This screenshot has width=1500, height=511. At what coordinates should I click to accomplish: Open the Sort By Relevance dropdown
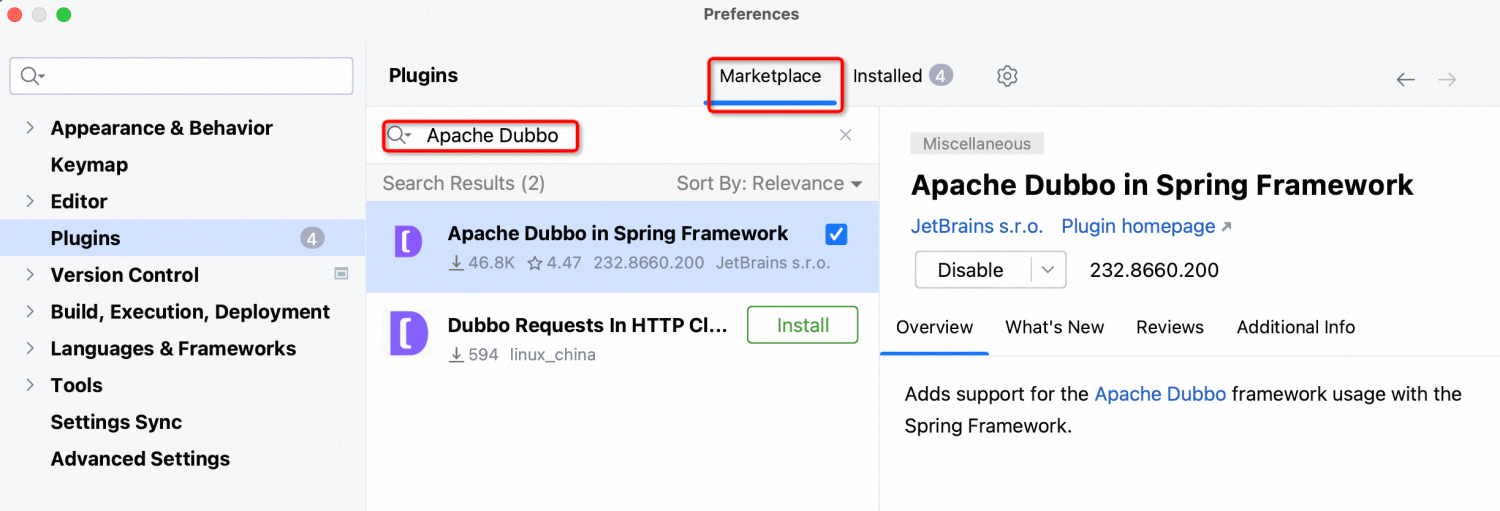point(768,184)
